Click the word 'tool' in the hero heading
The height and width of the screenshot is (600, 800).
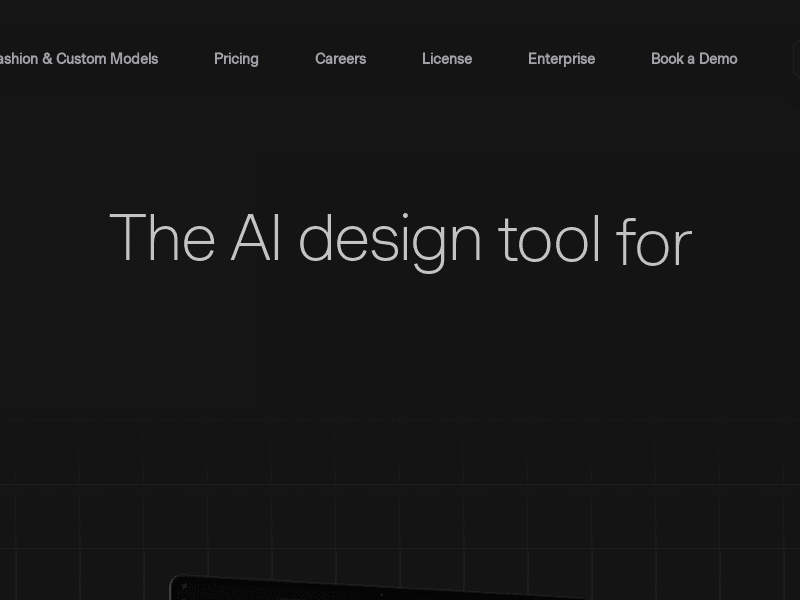[x=549, y=240]
